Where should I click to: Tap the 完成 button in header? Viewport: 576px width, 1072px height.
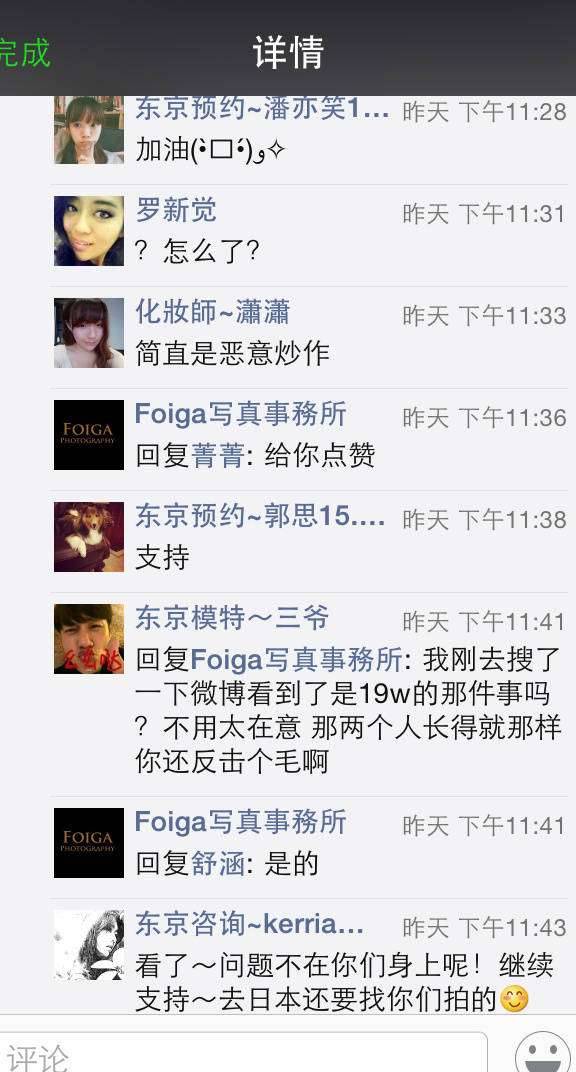pos(25,53)
